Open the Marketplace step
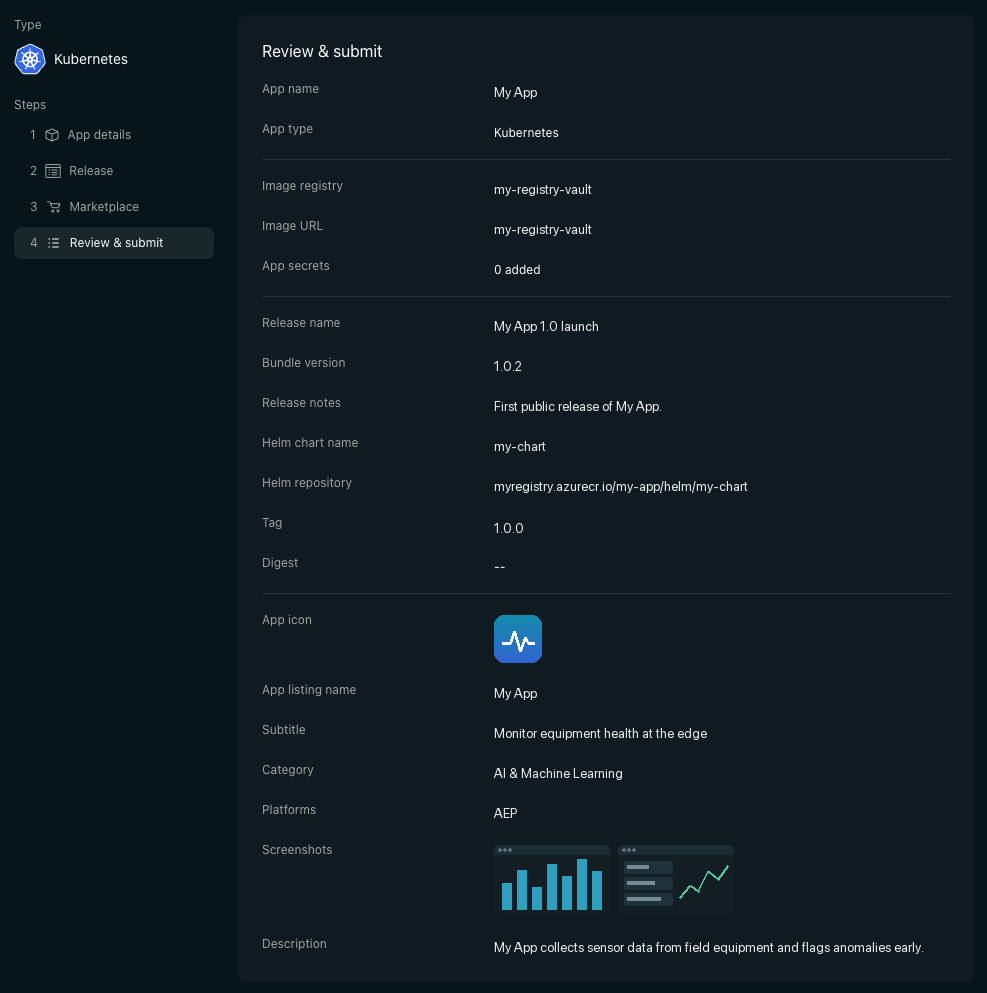 (x=114, y=207)
